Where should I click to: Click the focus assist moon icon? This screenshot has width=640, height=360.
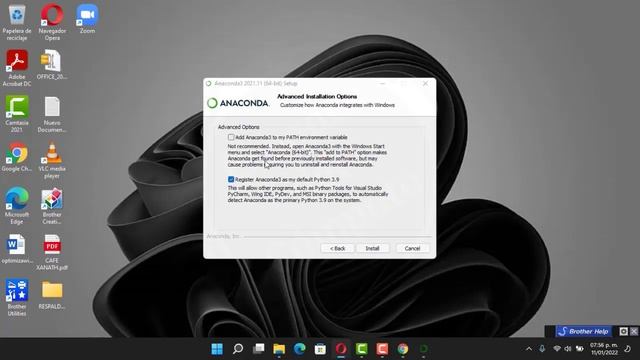(x=628, y=349)
